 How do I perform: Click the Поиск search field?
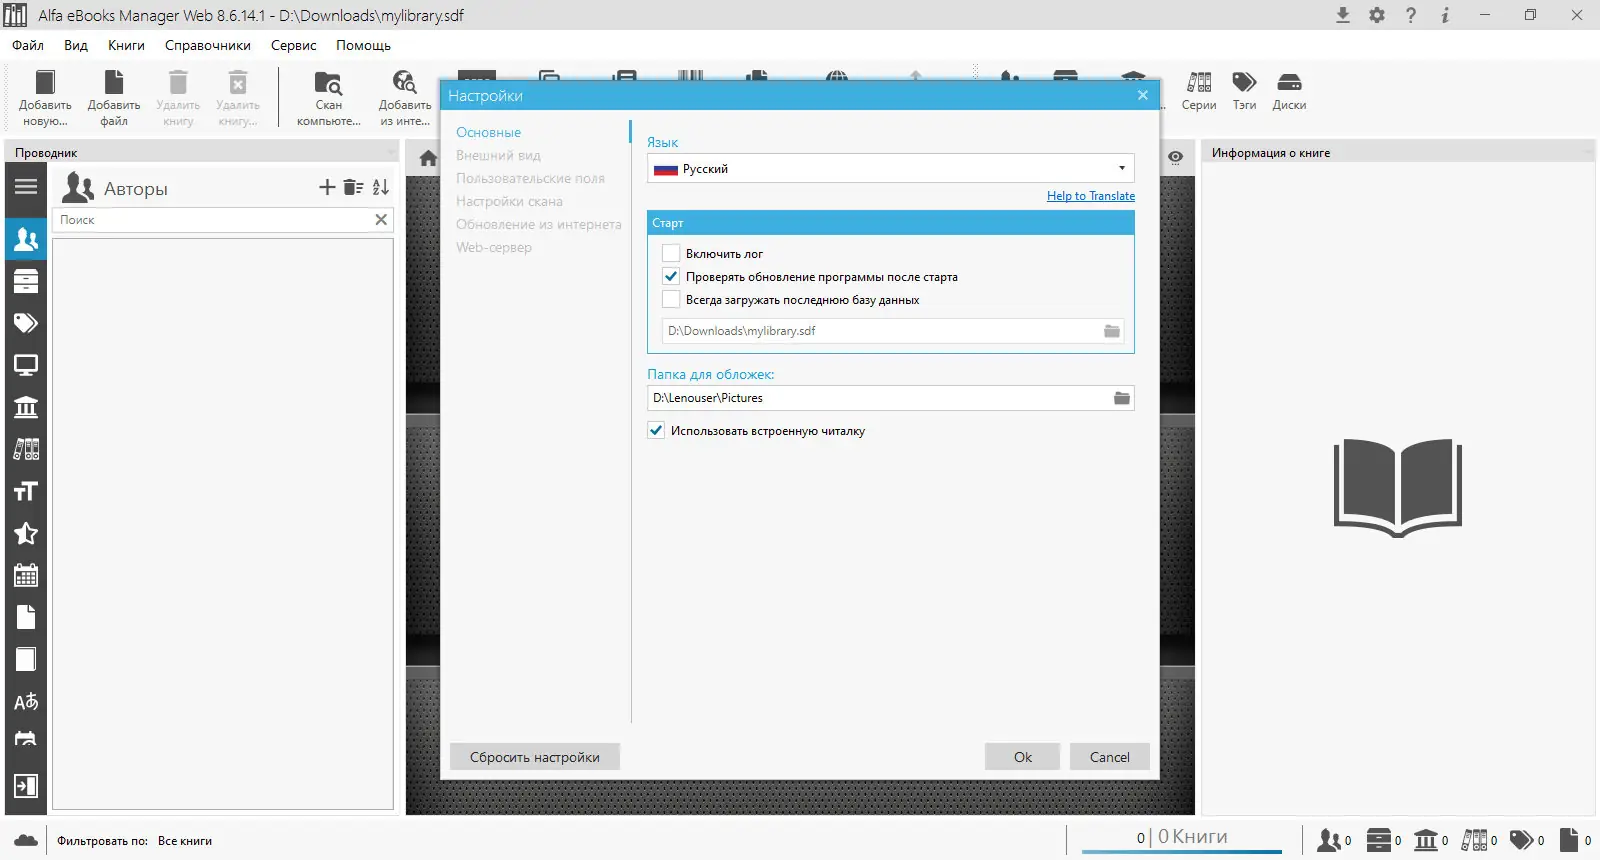point(212,220)
